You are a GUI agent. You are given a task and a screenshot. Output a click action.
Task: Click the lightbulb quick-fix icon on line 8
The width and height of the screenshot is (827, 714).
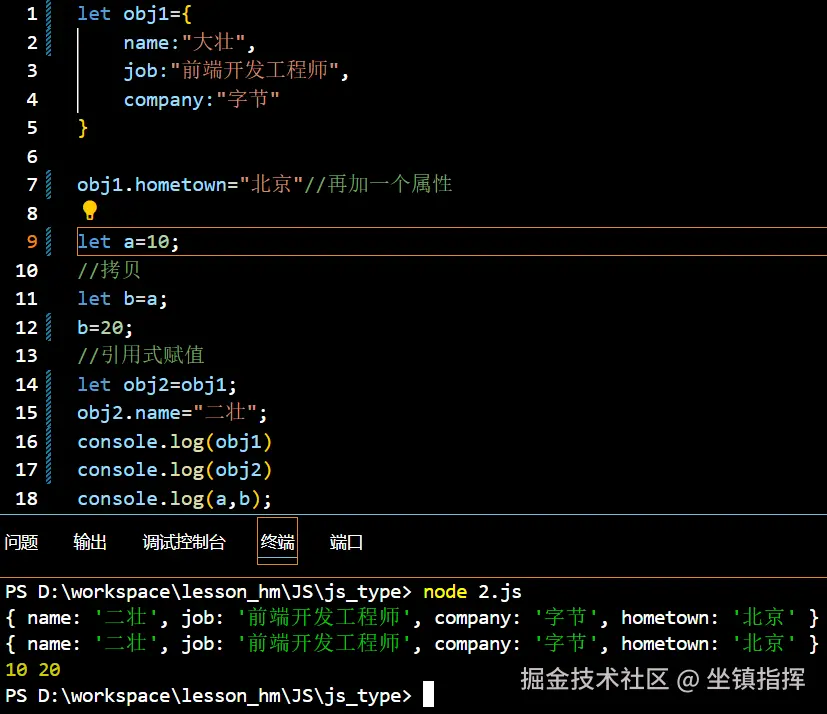coord(90,210)
